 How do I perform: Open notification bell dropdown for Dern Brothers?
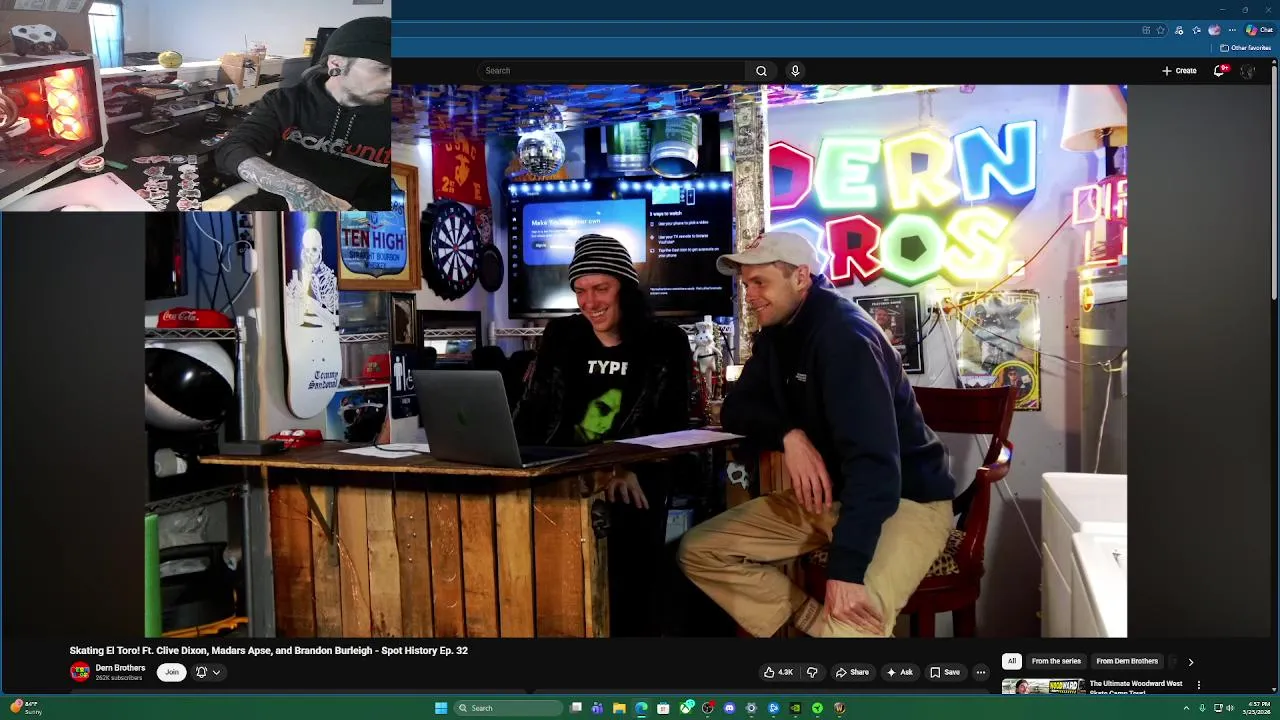point(208,672)
